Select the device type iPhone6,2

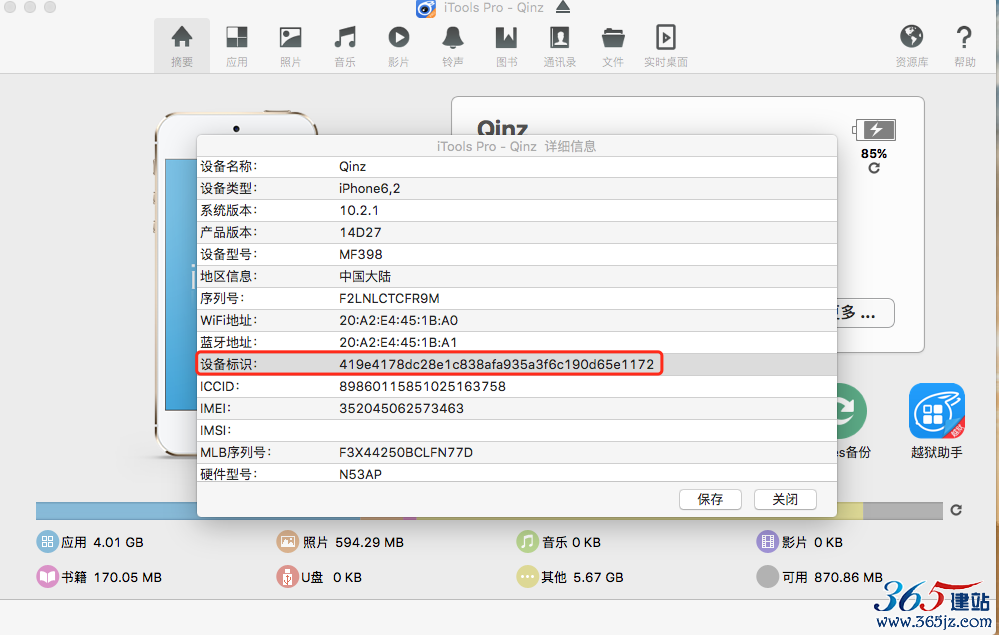pyautogui.click(x=370, y=189)
